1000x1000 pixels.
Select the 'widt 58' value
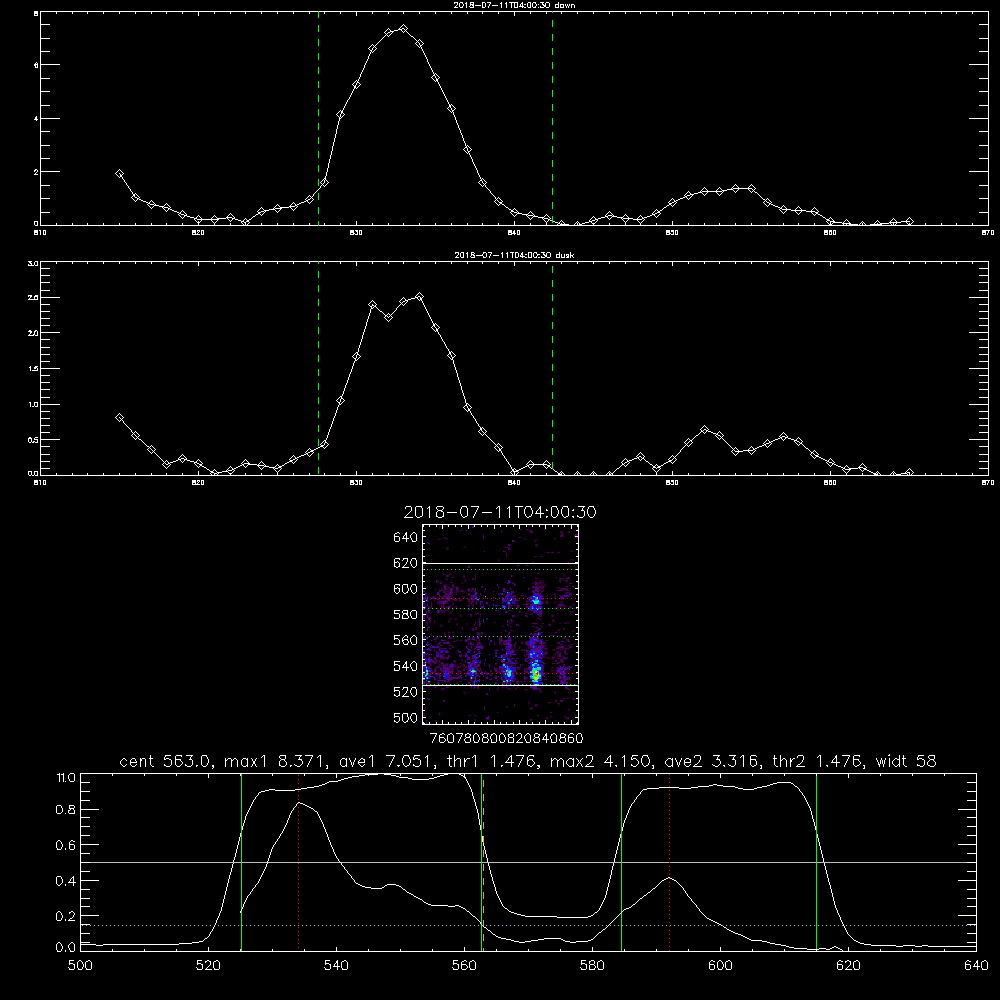tap(906, 761)
